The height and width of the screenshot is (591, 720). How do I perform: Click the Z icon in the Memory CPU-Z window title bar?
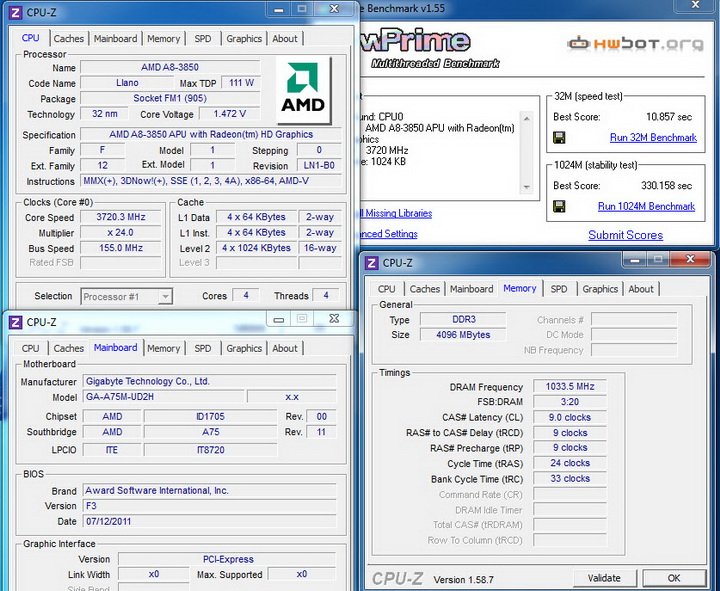[x=371, y=263]
